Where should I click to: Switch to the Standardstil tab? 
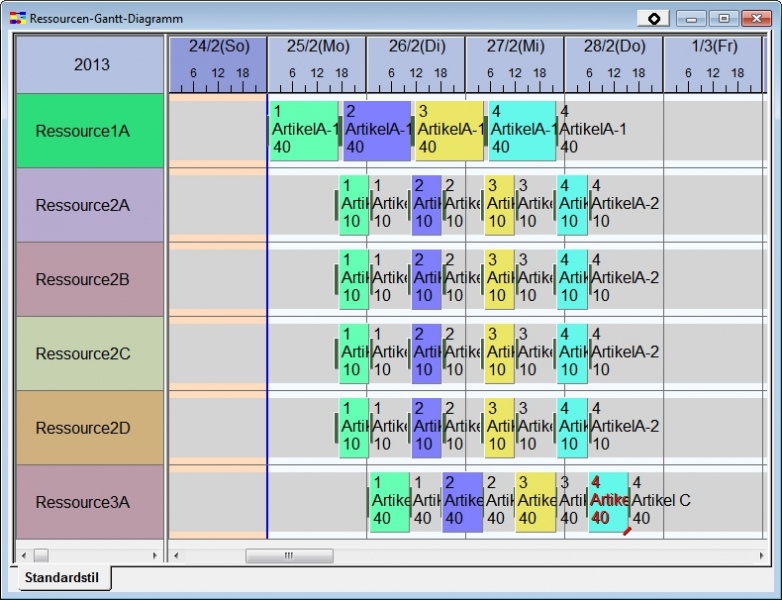[x=61, y=577]
